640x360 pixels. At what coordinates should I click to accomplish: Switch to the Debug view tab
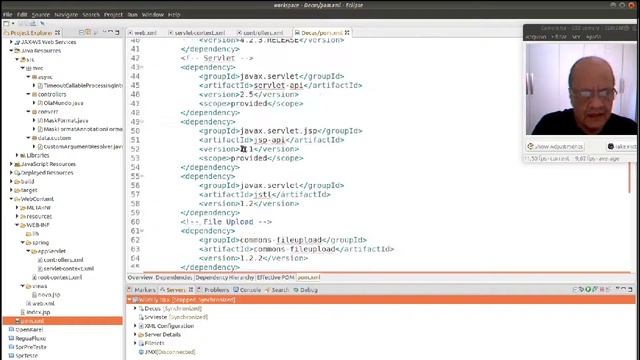point(306,290)
